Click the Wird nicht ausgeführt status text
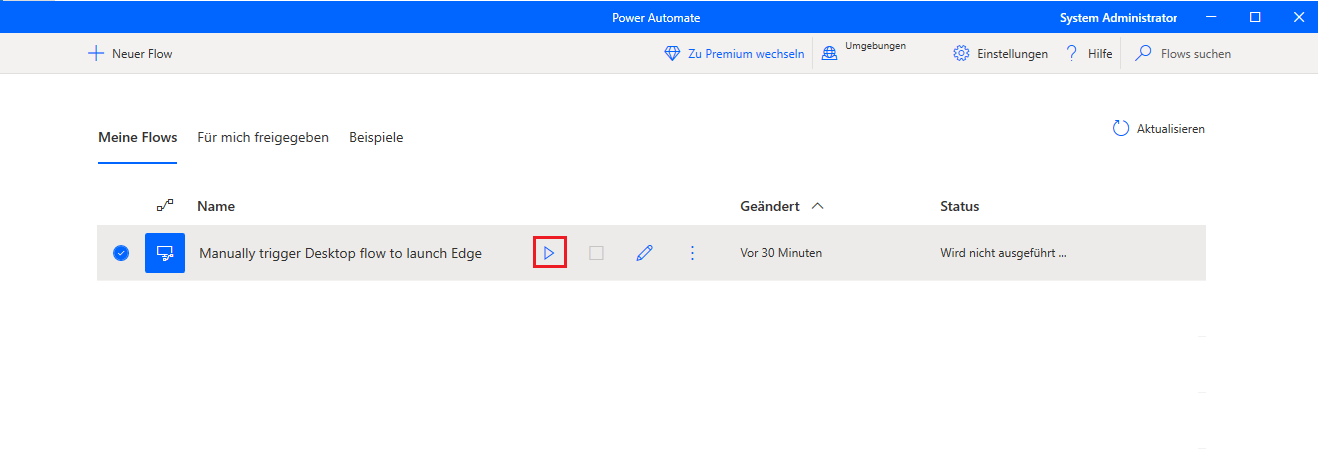1318x471 pixels. [1003, 253]
